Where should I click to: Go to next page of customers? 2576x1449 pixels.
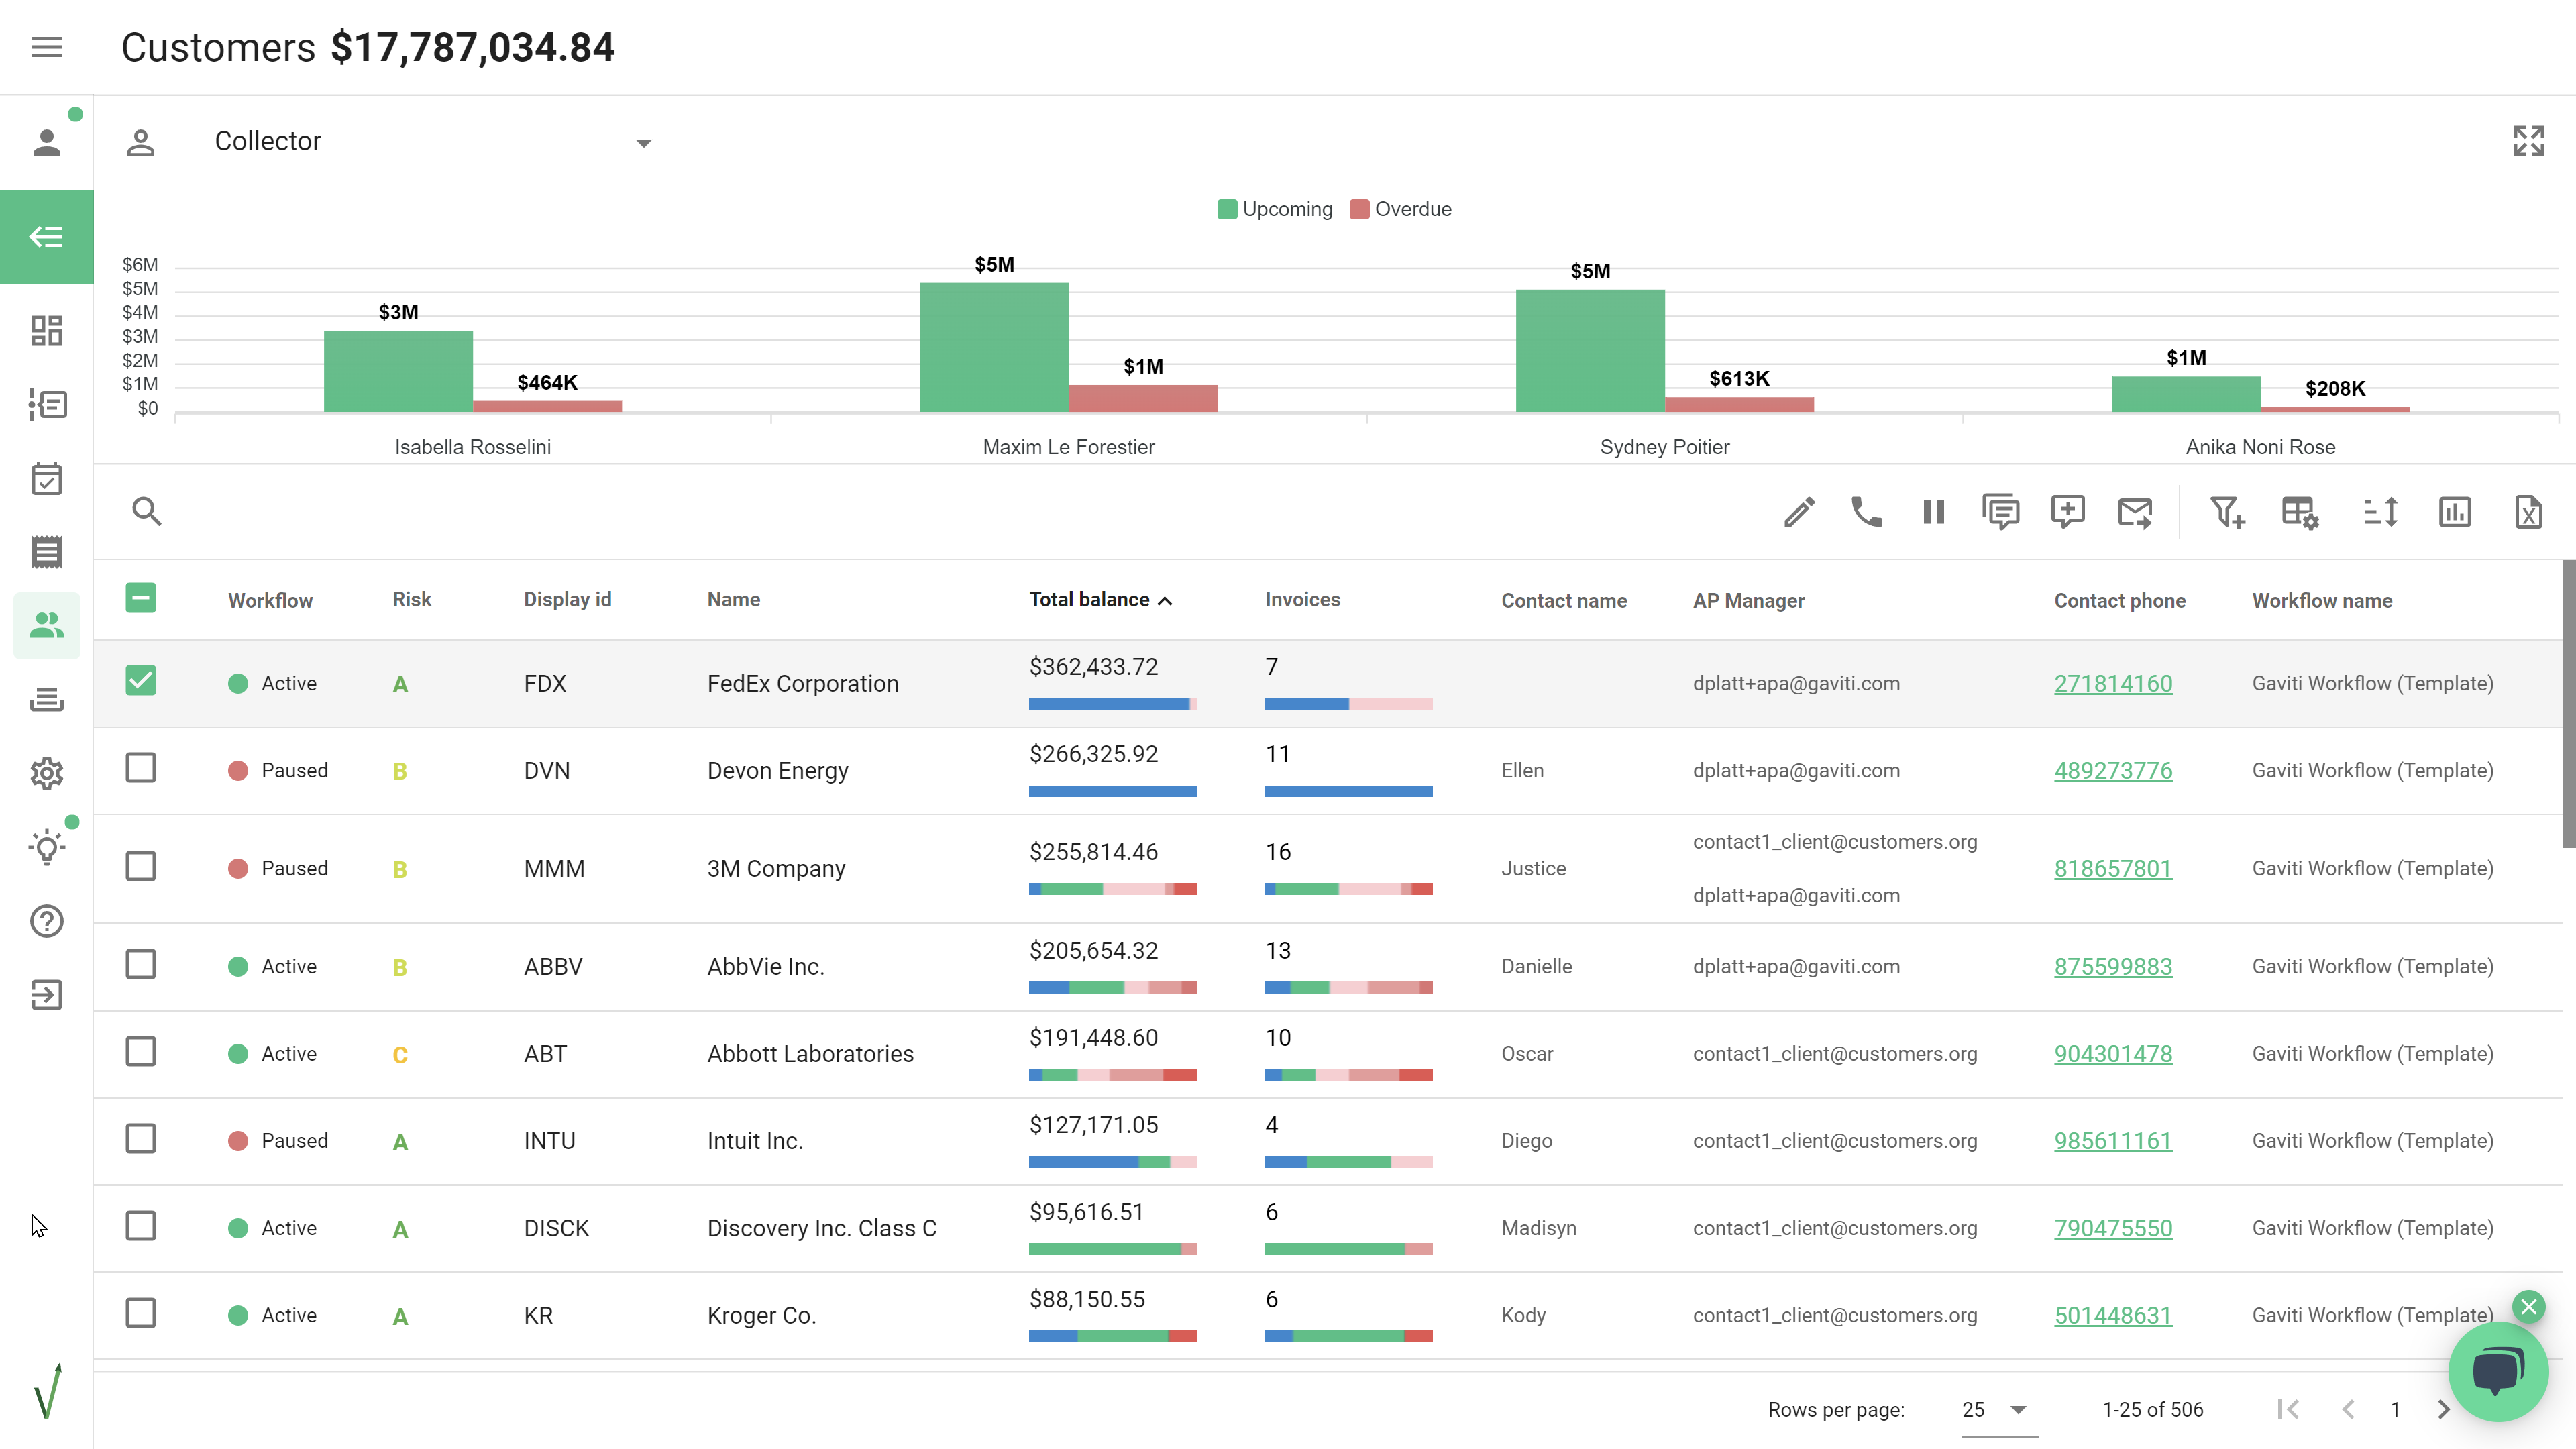click(x=2443, y=1410)
